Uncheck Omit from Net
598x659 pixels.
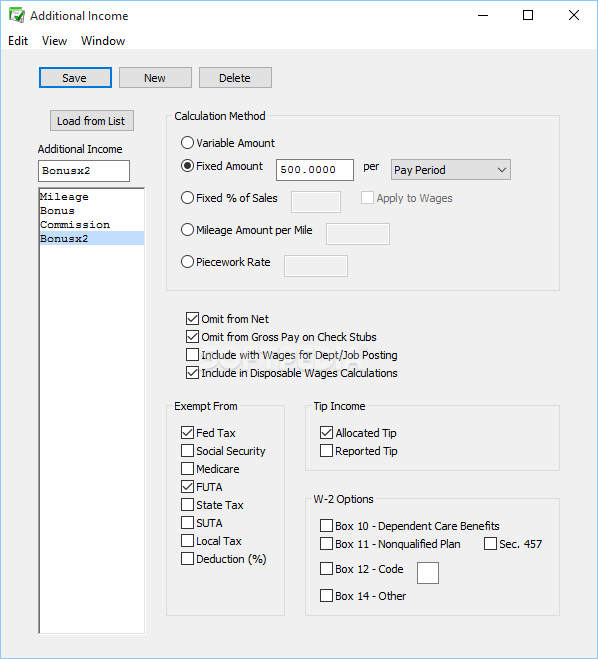point(192,319)
